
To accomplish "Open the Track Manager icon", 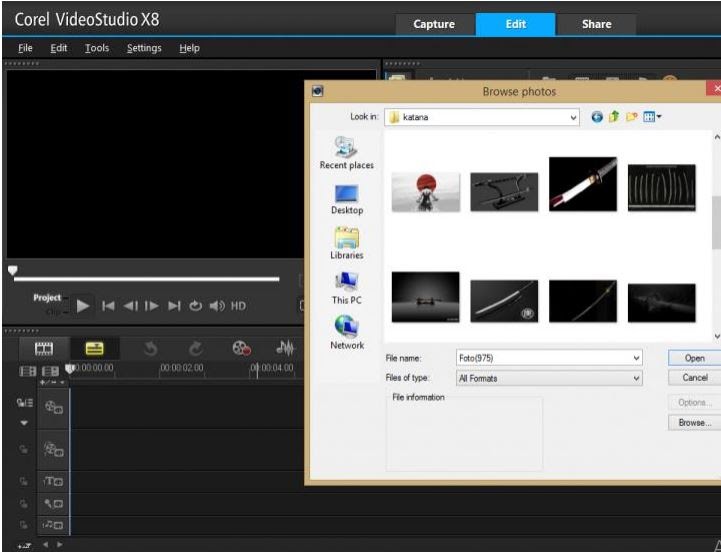I will tap(24, 403).
